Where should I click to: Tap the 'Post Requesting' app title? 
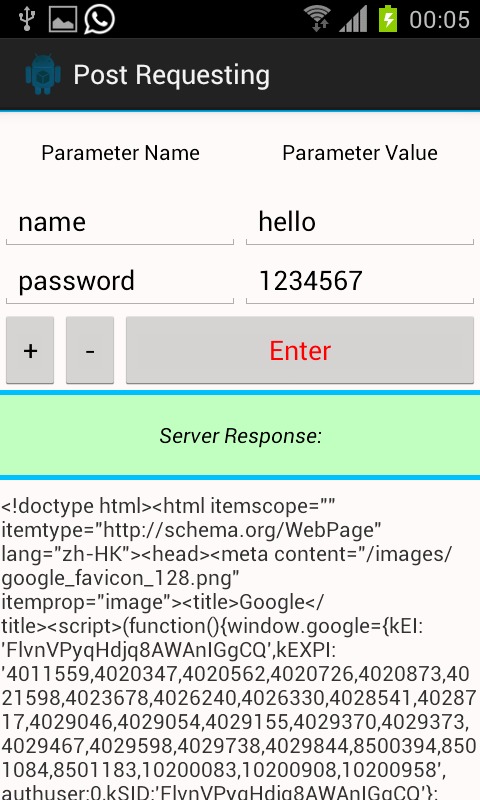click(171, 75)
